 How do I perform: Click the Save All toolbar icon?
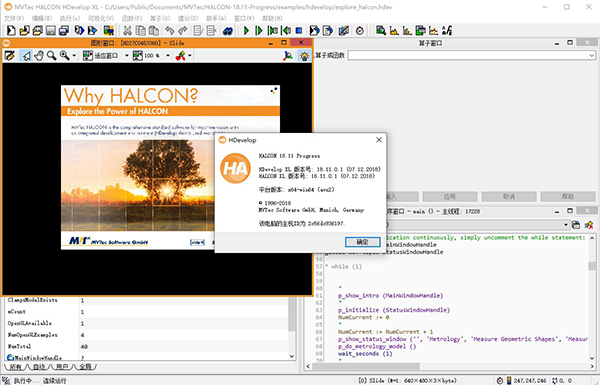[64, 30]
